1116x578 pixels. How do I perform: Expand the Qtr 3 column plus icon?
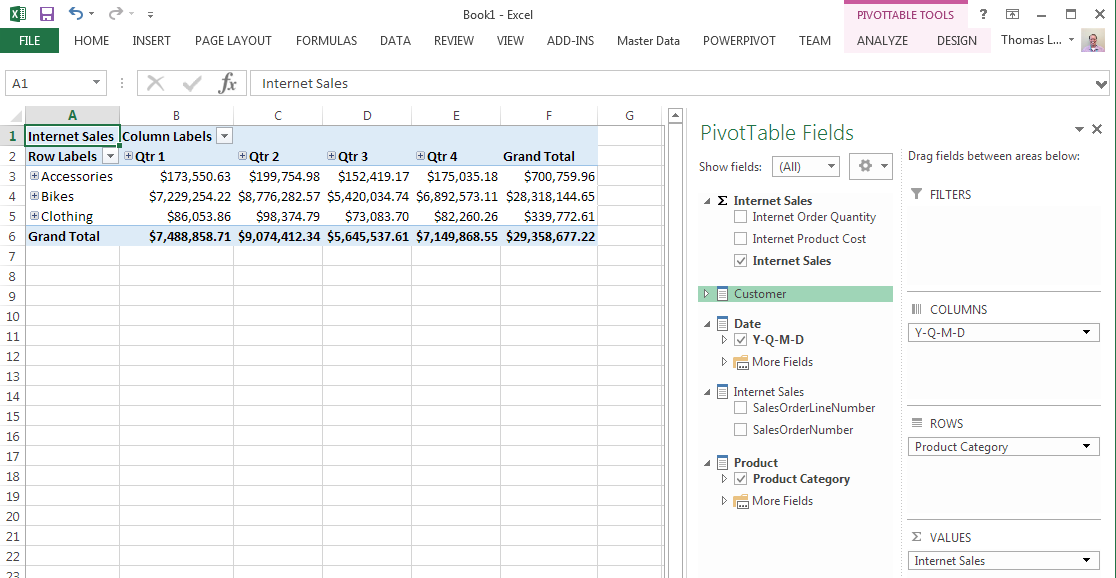332,156
